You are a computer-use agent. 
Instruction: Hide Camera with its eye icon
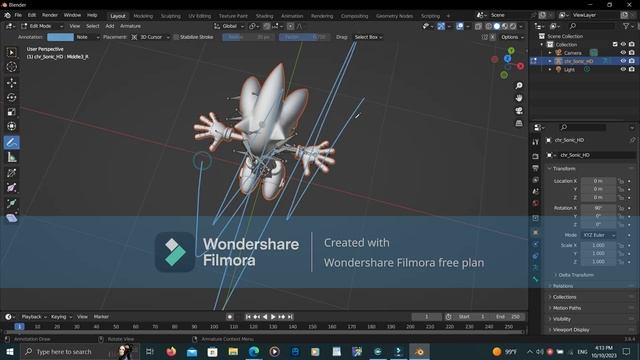623,53
